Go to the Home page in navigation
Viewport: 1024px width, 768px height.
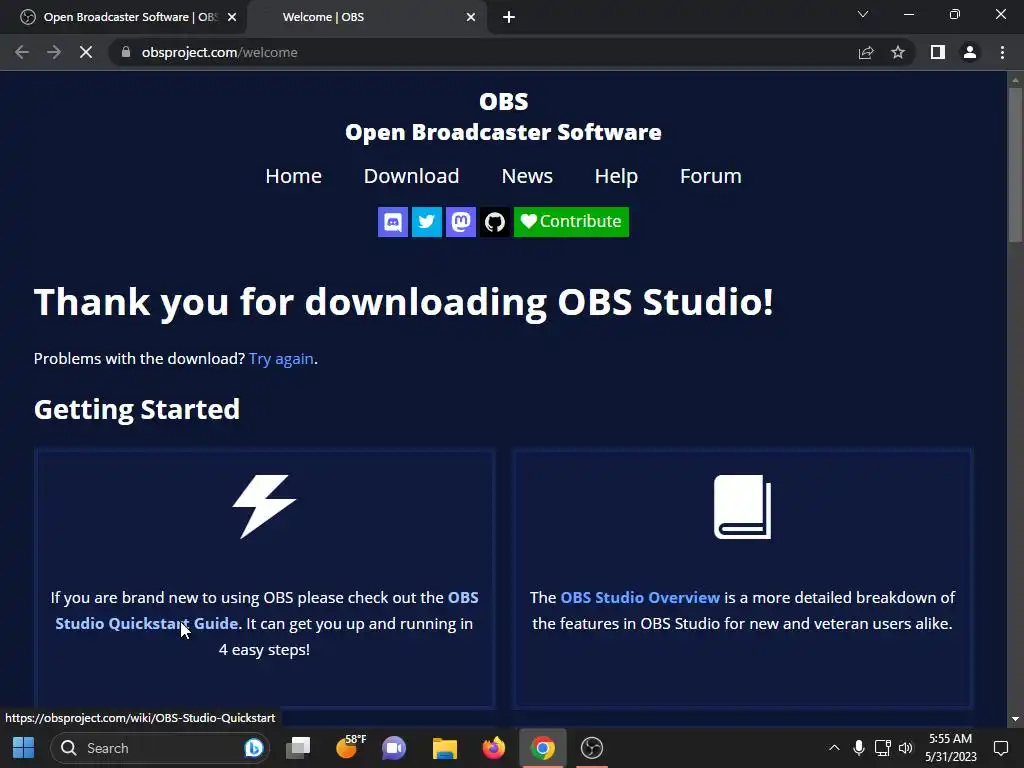click(x=293, y=176)
